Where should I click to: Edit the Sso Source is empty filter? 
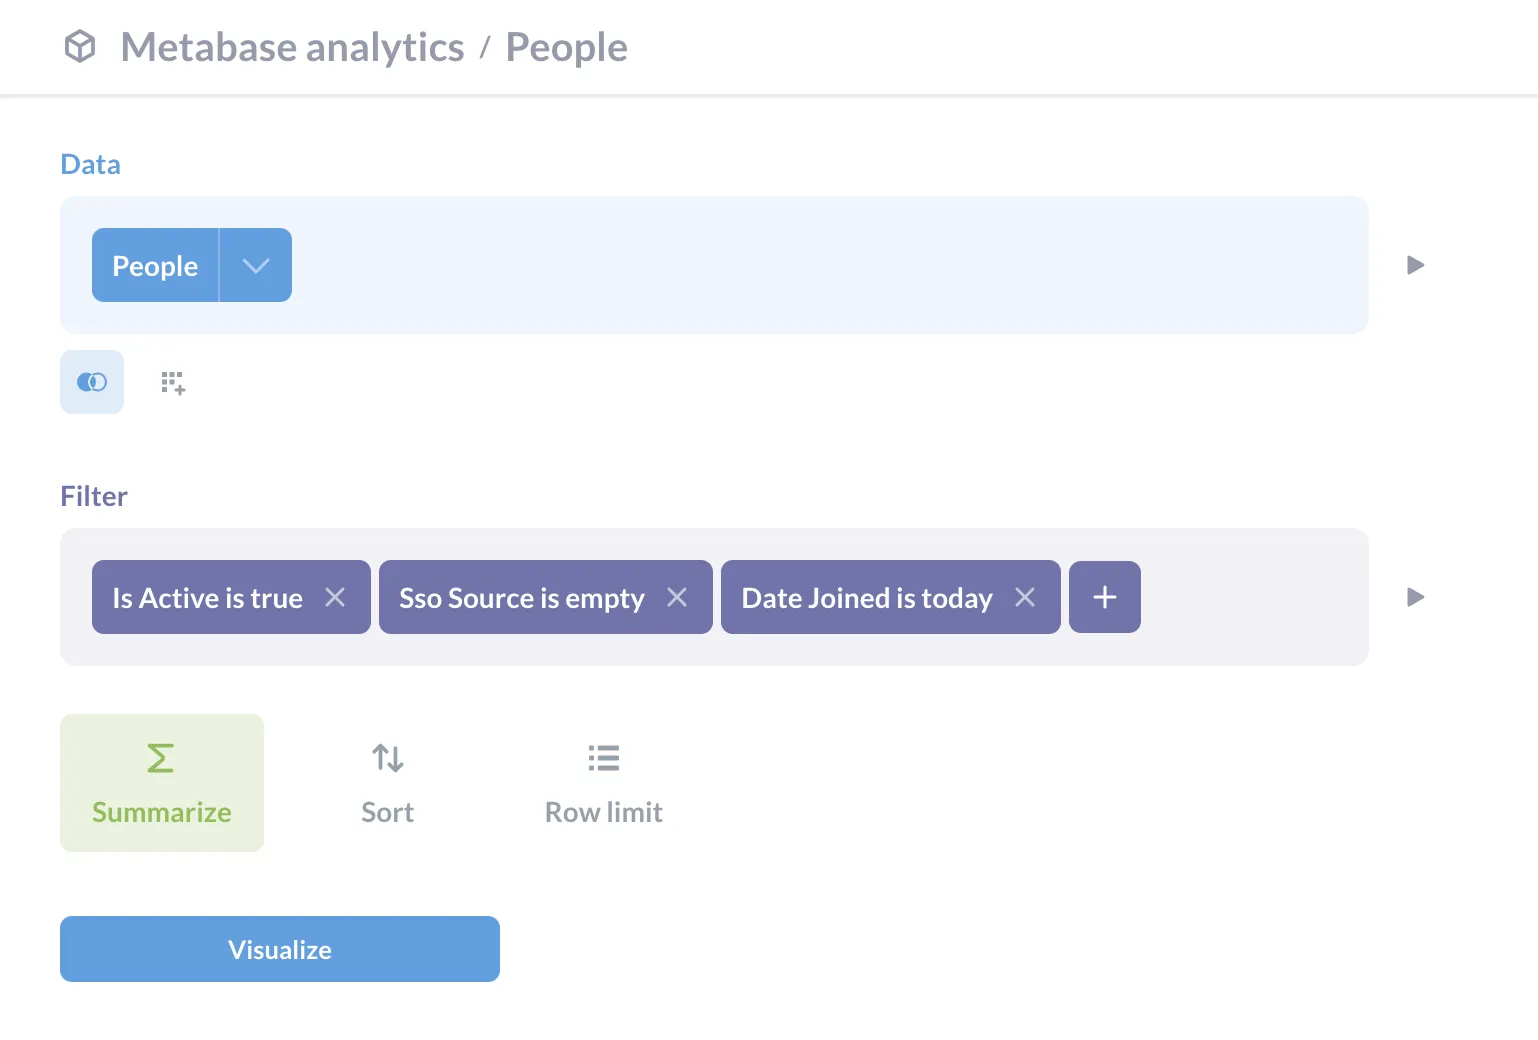tap(521, 598)
